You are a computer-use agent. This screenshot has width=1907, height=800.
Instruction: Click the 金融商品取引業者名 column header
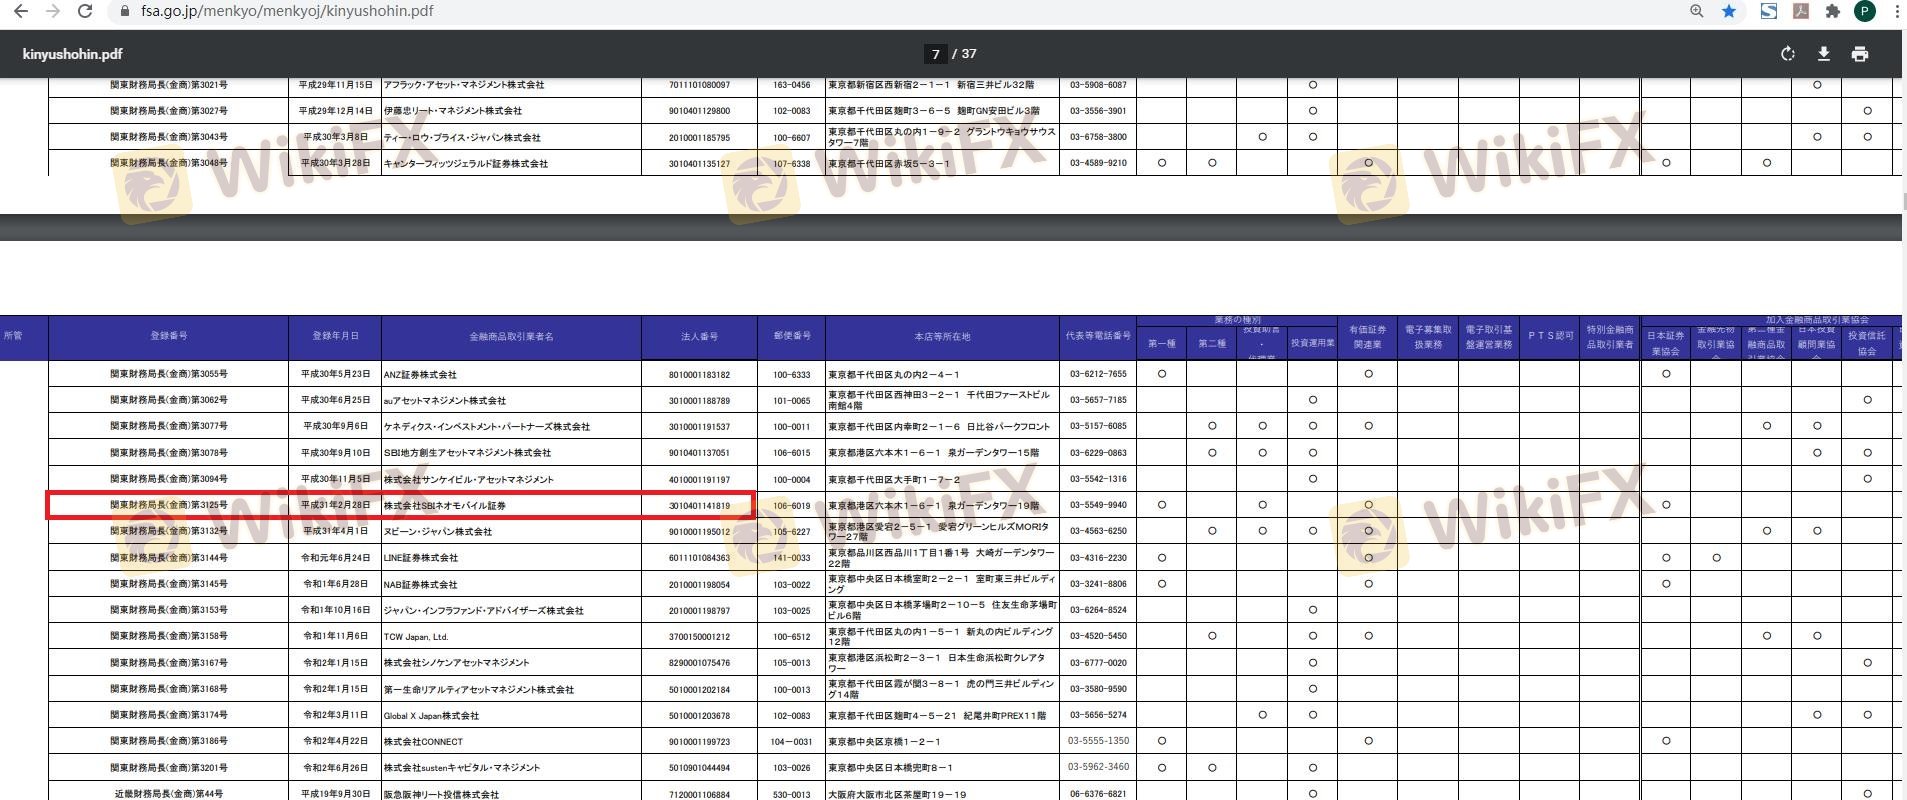(511, 337)
